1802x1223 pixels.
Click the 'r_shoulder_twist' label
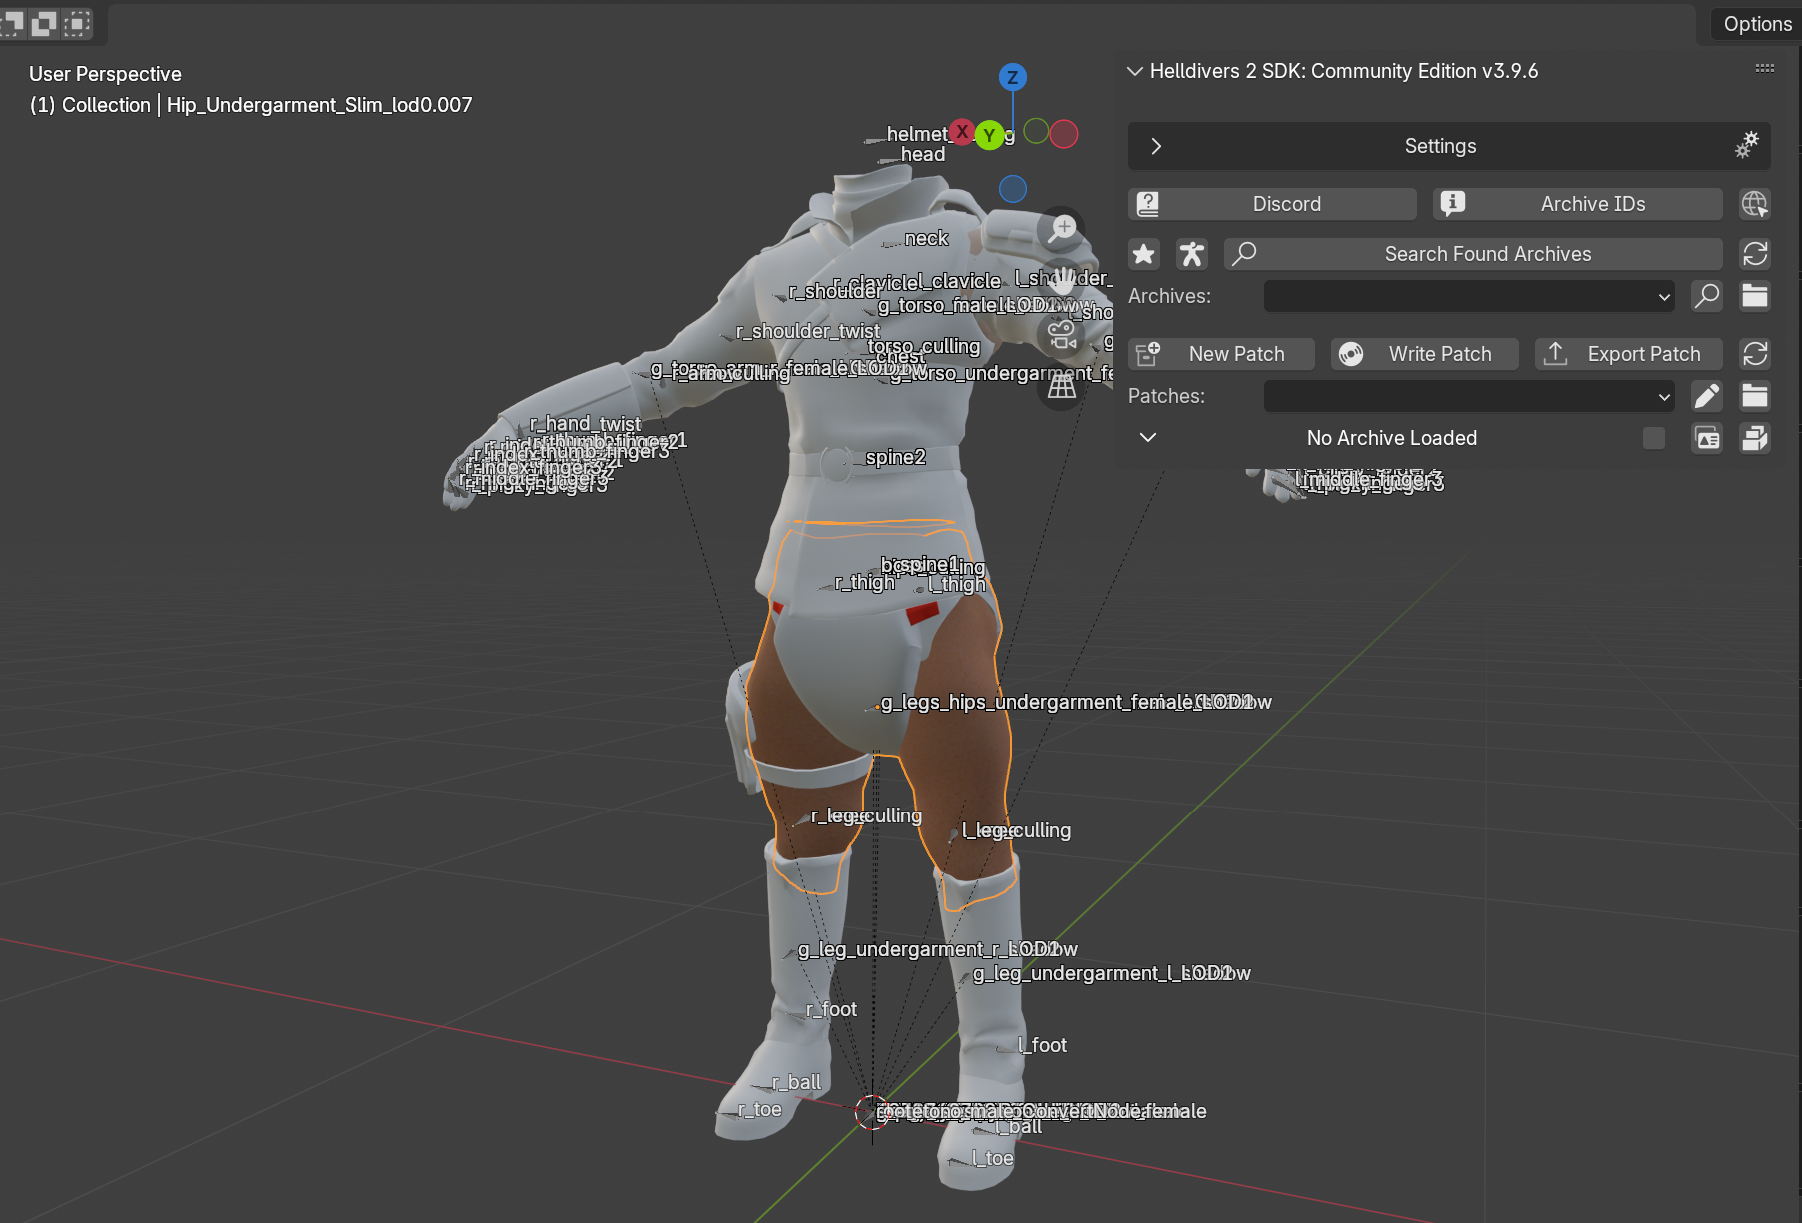point(807,331)
